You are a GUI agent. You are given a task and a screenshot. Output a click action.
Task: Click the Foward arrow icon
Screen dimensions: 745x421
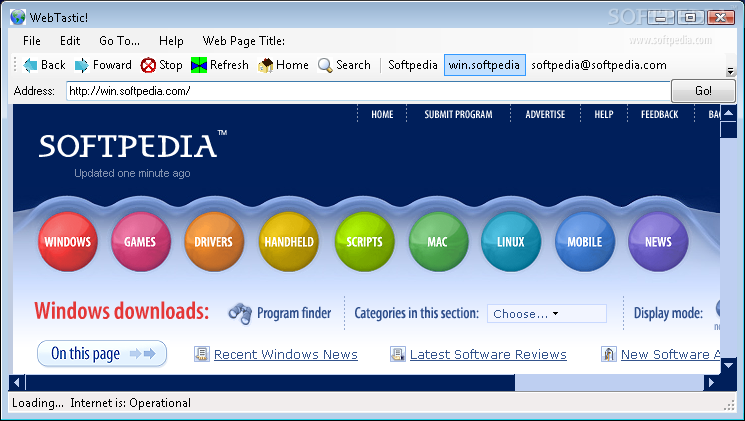pyautogui.click(x=82, y=65)
